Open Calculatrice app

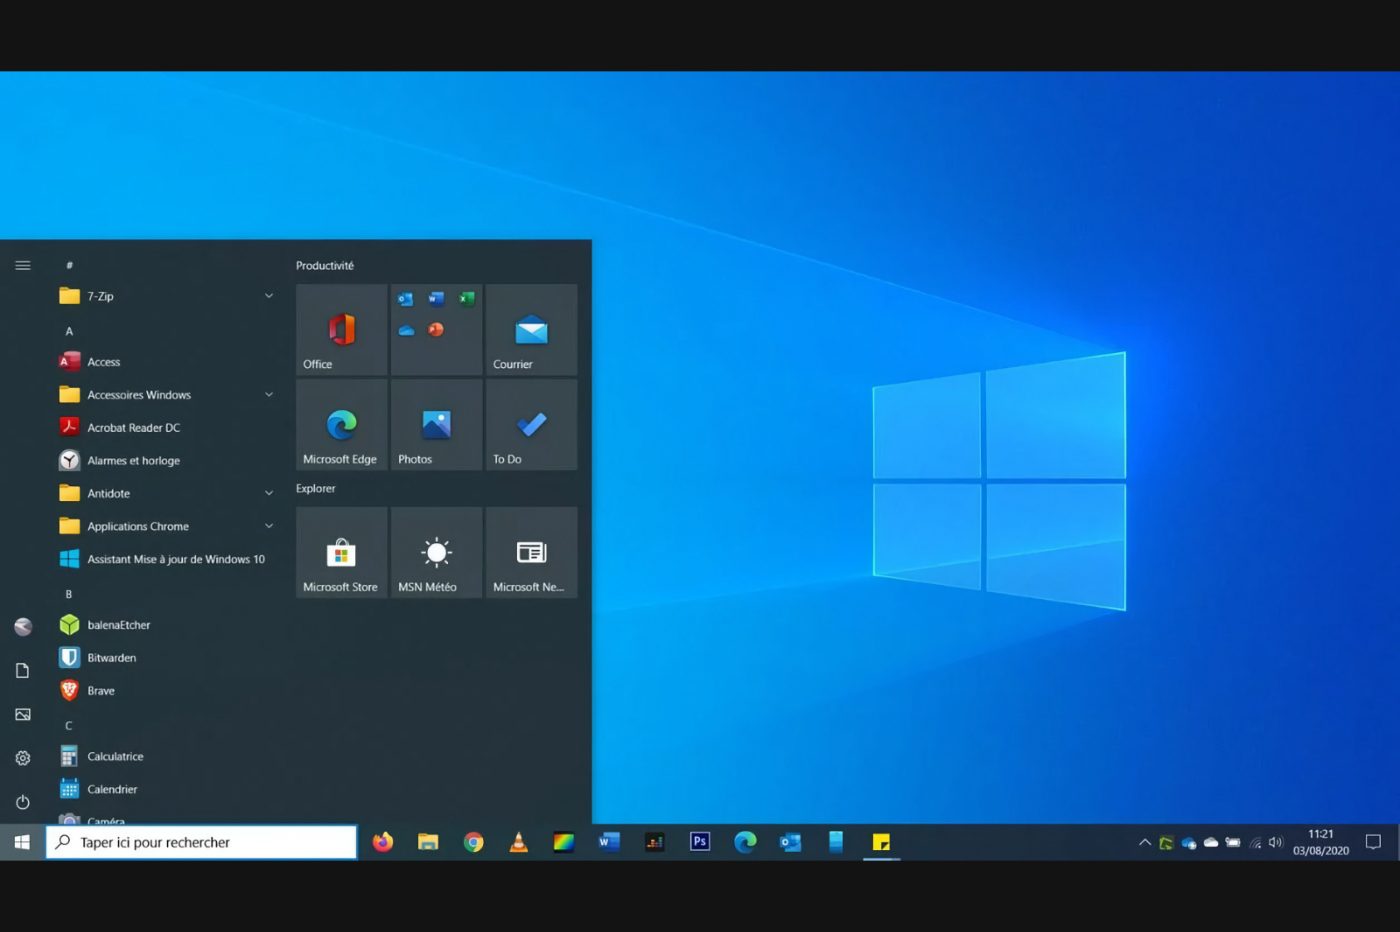[166, 756]
